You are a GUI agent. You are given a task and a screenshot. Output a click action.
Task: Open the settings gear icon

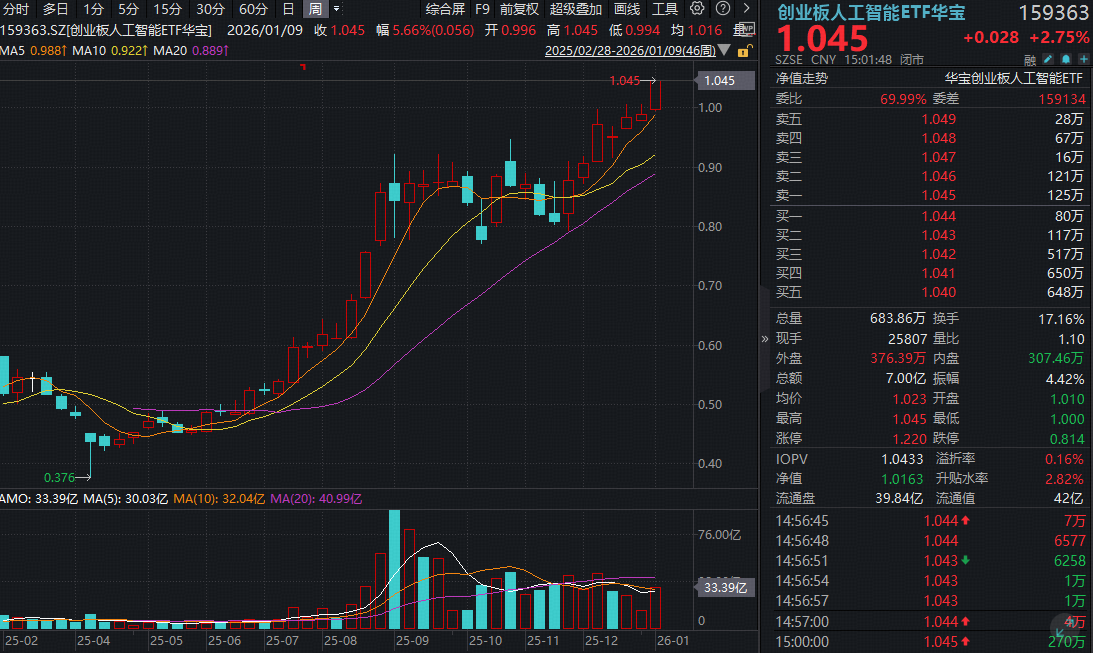coord(697,9)
